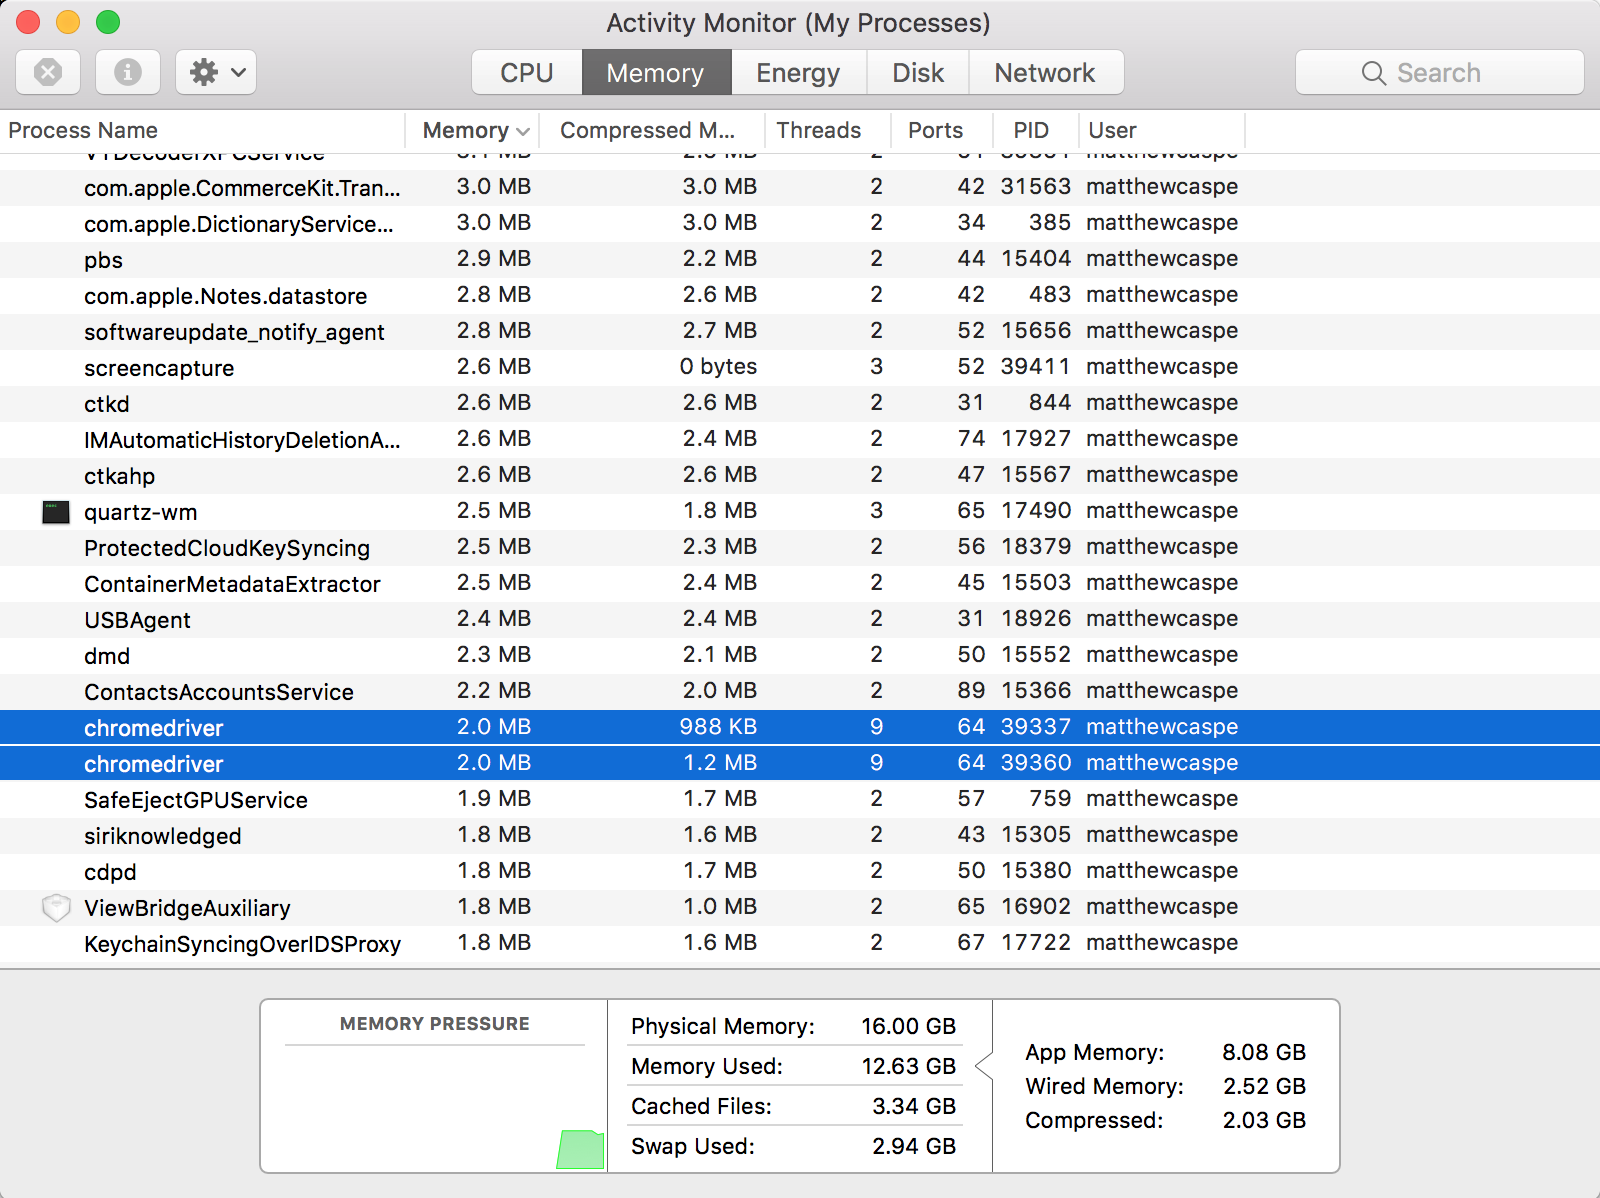Show the Network tab
The image size is (1600, 1198).
(1044, 73)
